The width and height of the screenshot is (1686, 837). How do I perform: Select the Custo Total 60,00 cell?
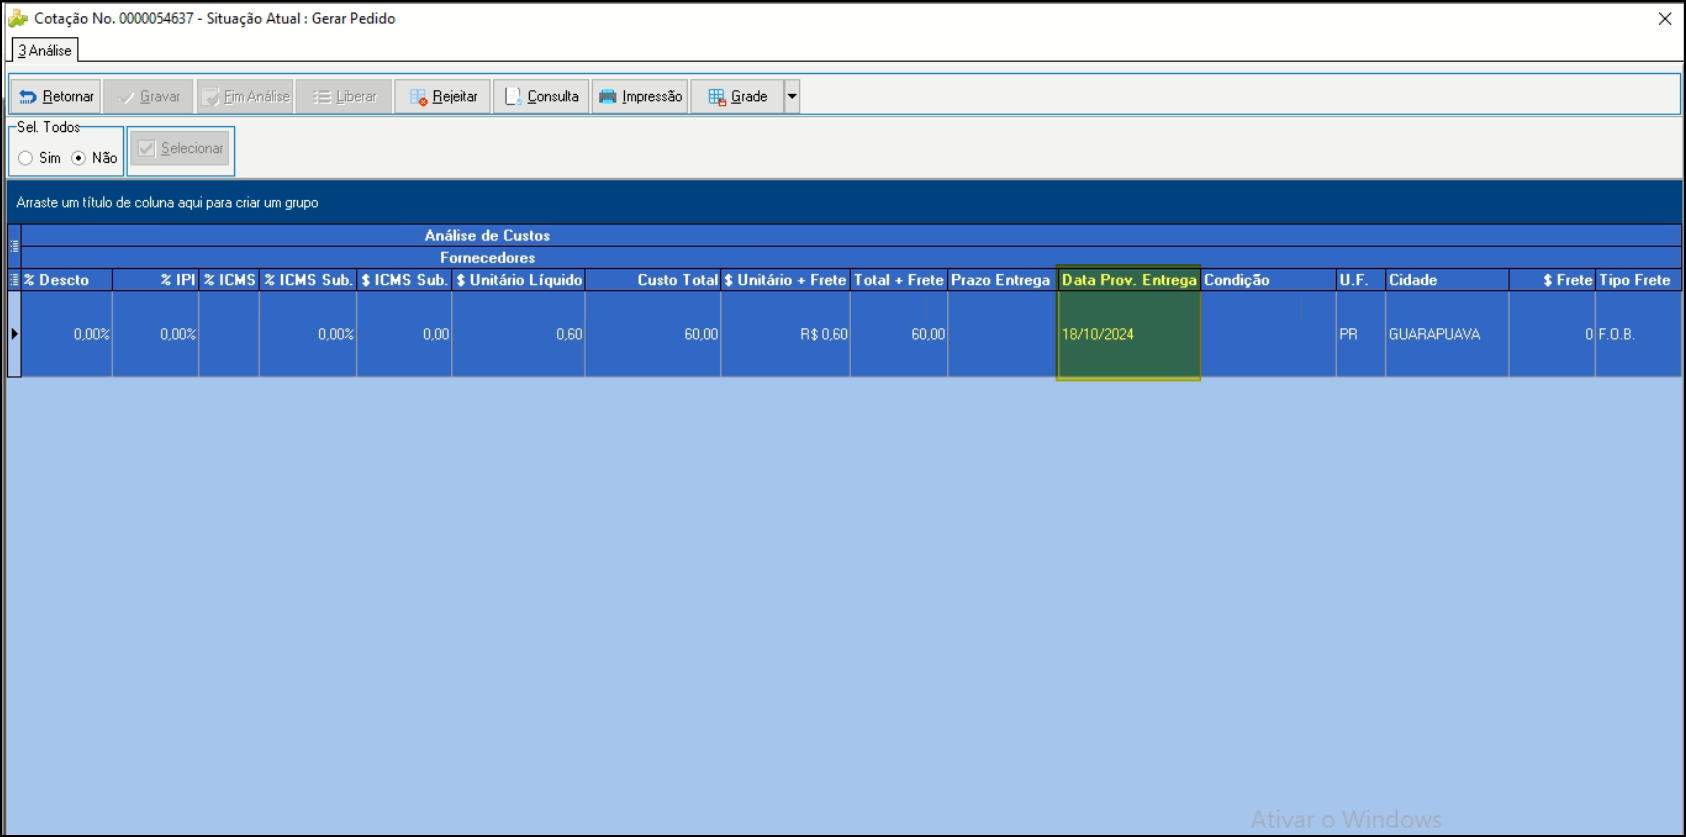653,335
